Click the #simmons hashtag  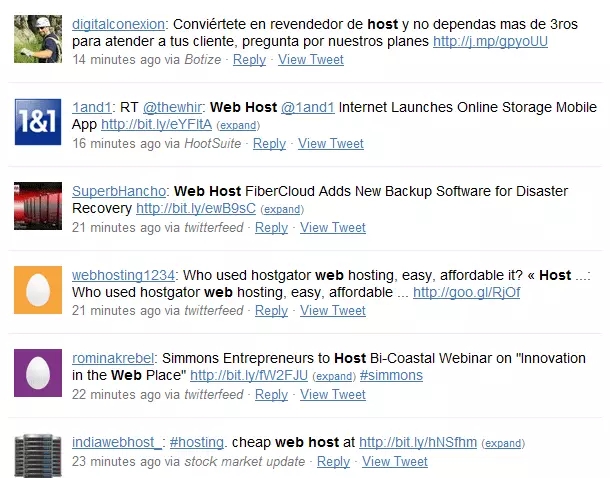tap(391, 375)
